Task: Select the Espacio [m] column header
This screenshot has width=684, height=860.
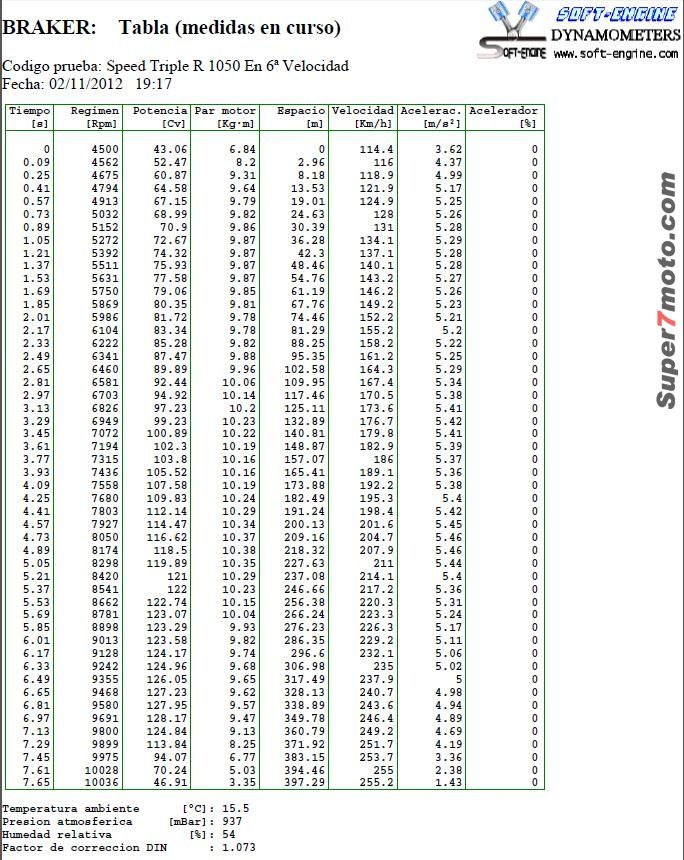Action: pyautogui.click(x=294, y=117)
